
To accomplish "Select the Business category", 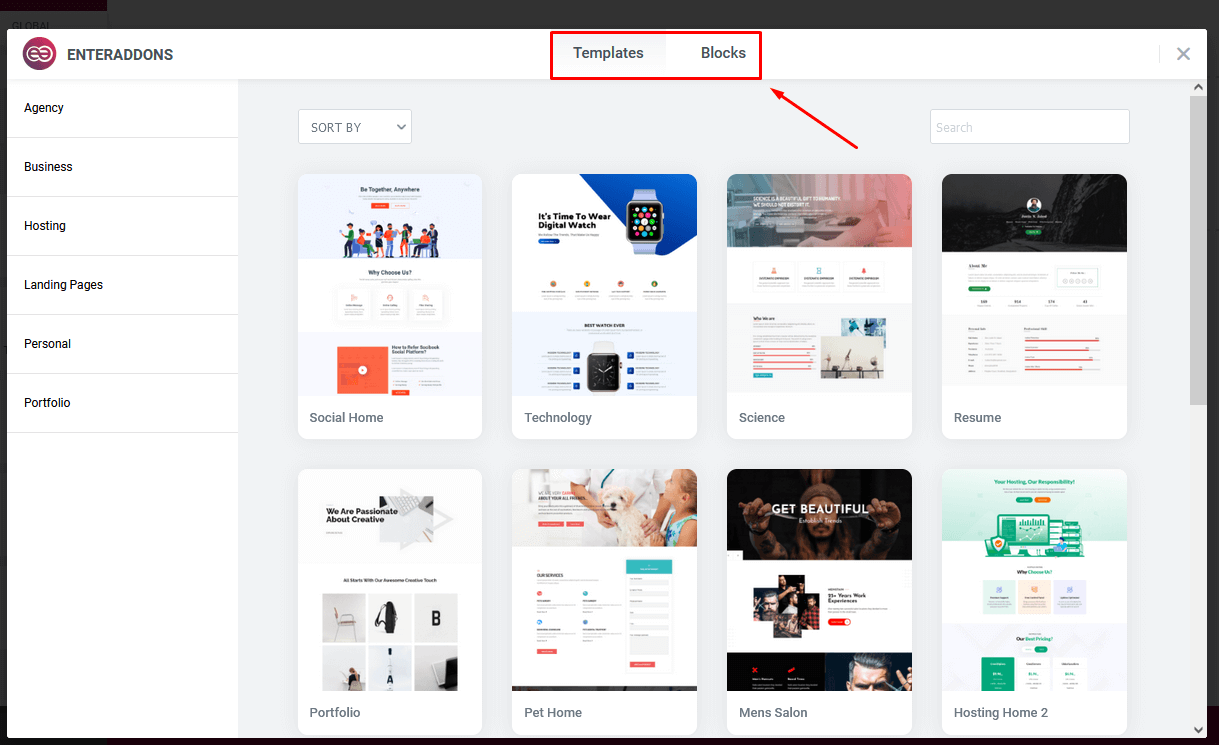I will pyautogui.click(x=48, y=167).
